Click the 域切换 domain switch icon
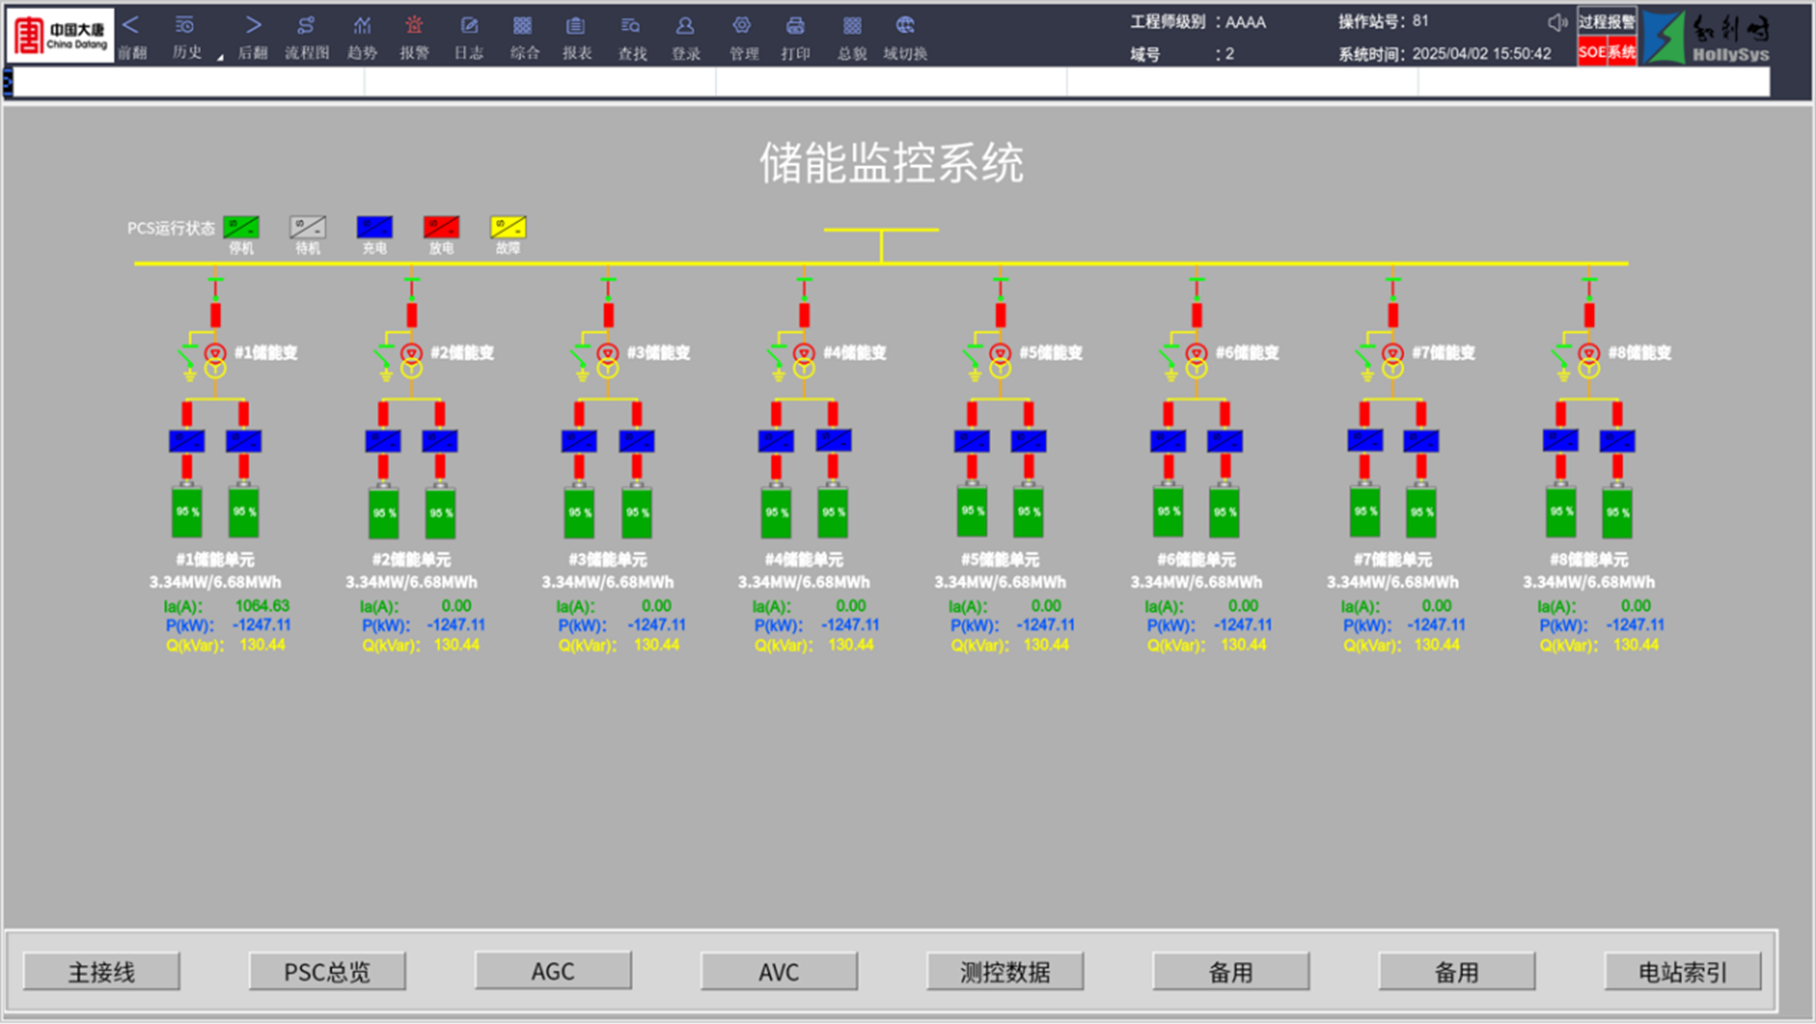Image resolution: width=1816 pixels, height=1024 pixels. (x=905, y=27)
